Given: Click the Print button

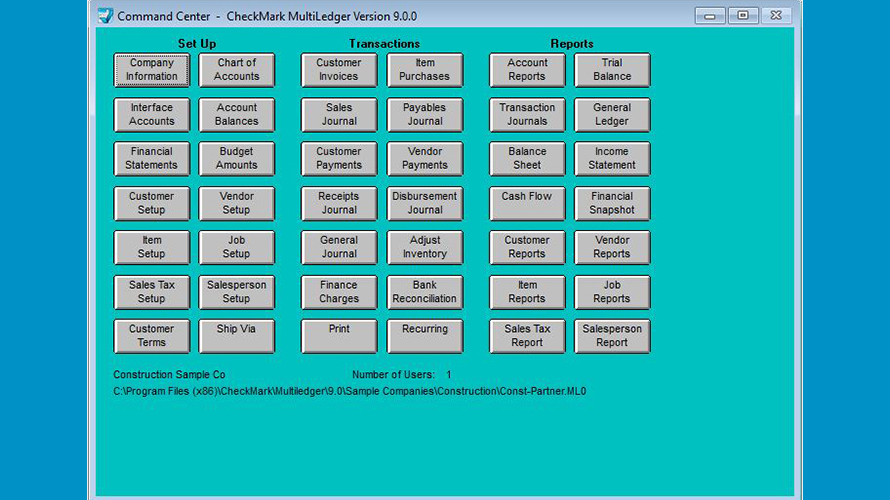Looking at the screenshot, I should click(x=339, y=336).
